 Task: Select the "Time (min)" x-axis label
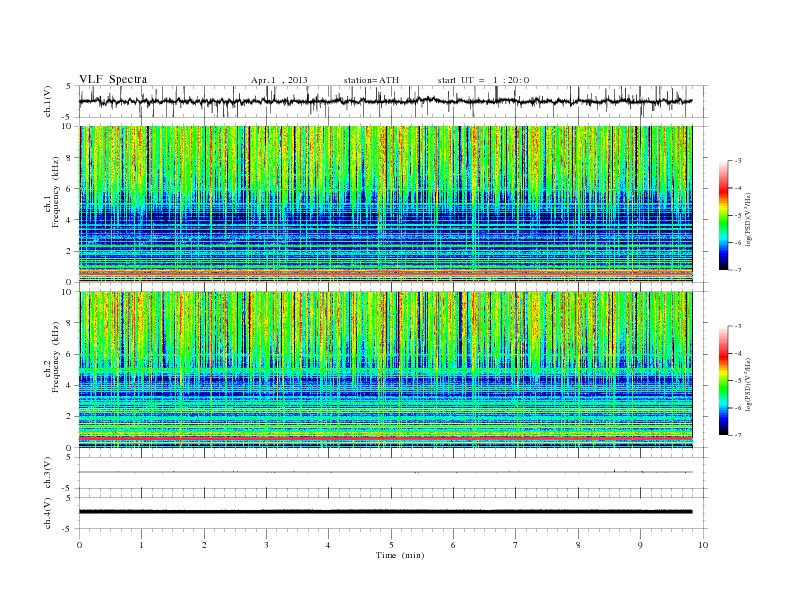[400, 555]
